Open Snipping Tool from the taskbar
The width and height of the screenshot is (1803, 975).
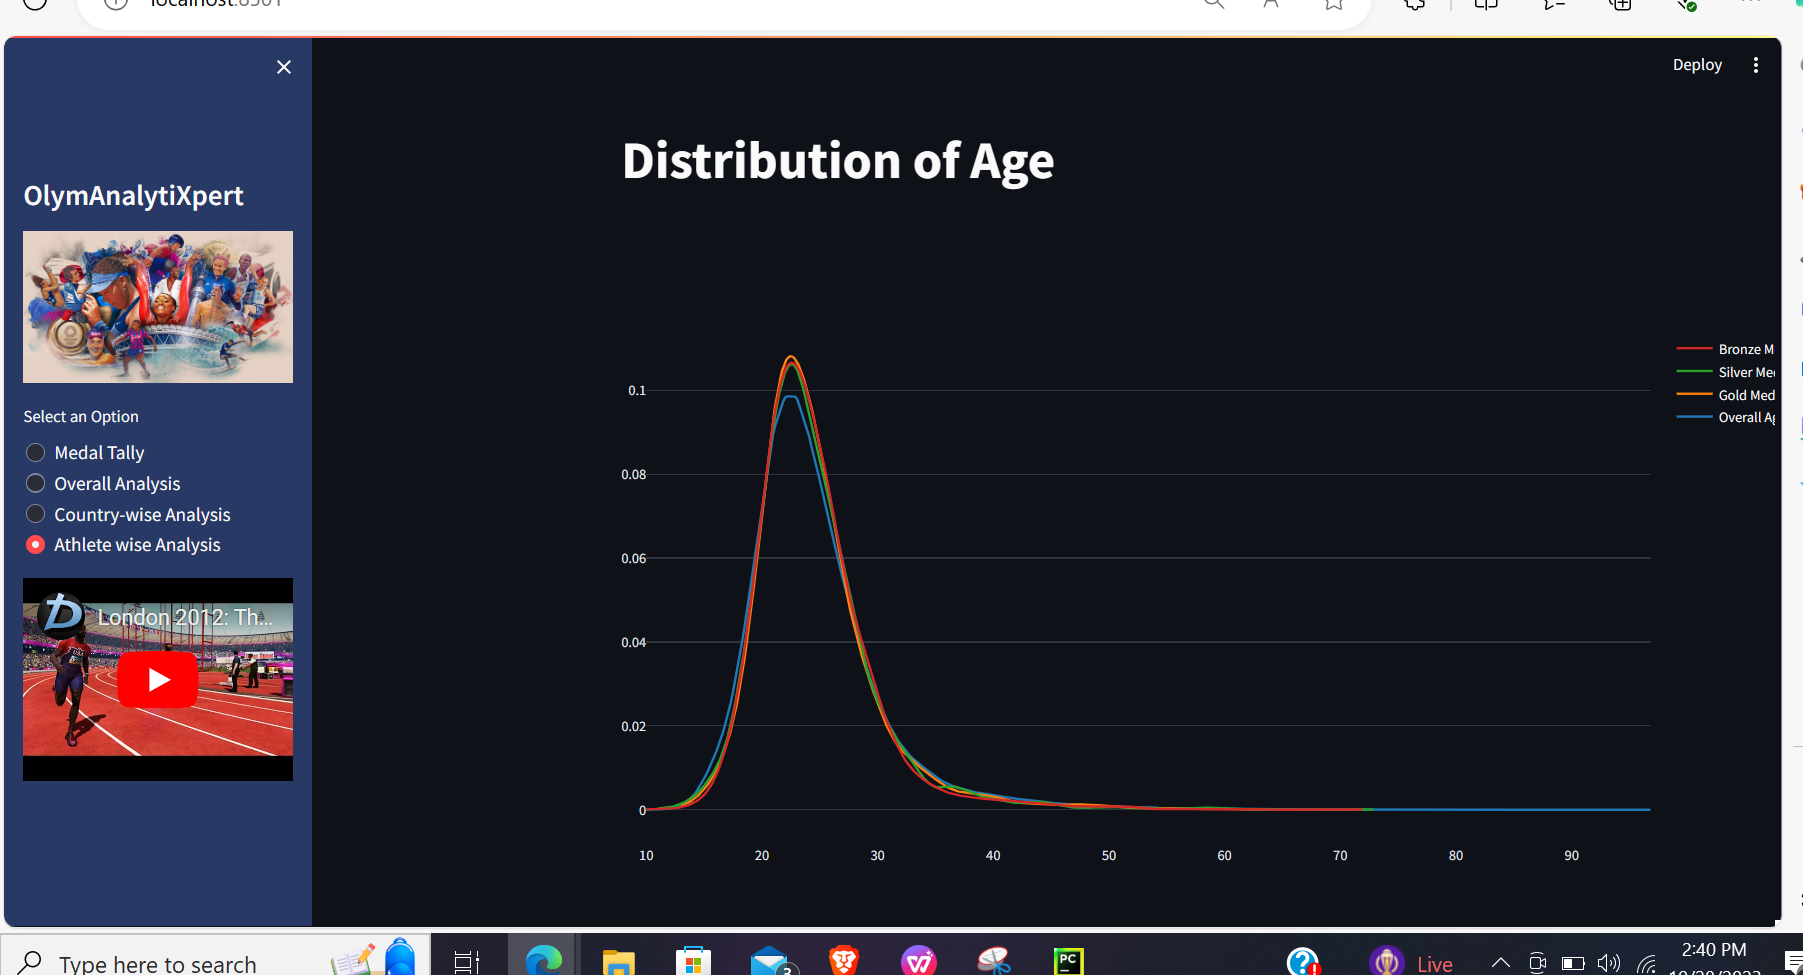point(994,960)
